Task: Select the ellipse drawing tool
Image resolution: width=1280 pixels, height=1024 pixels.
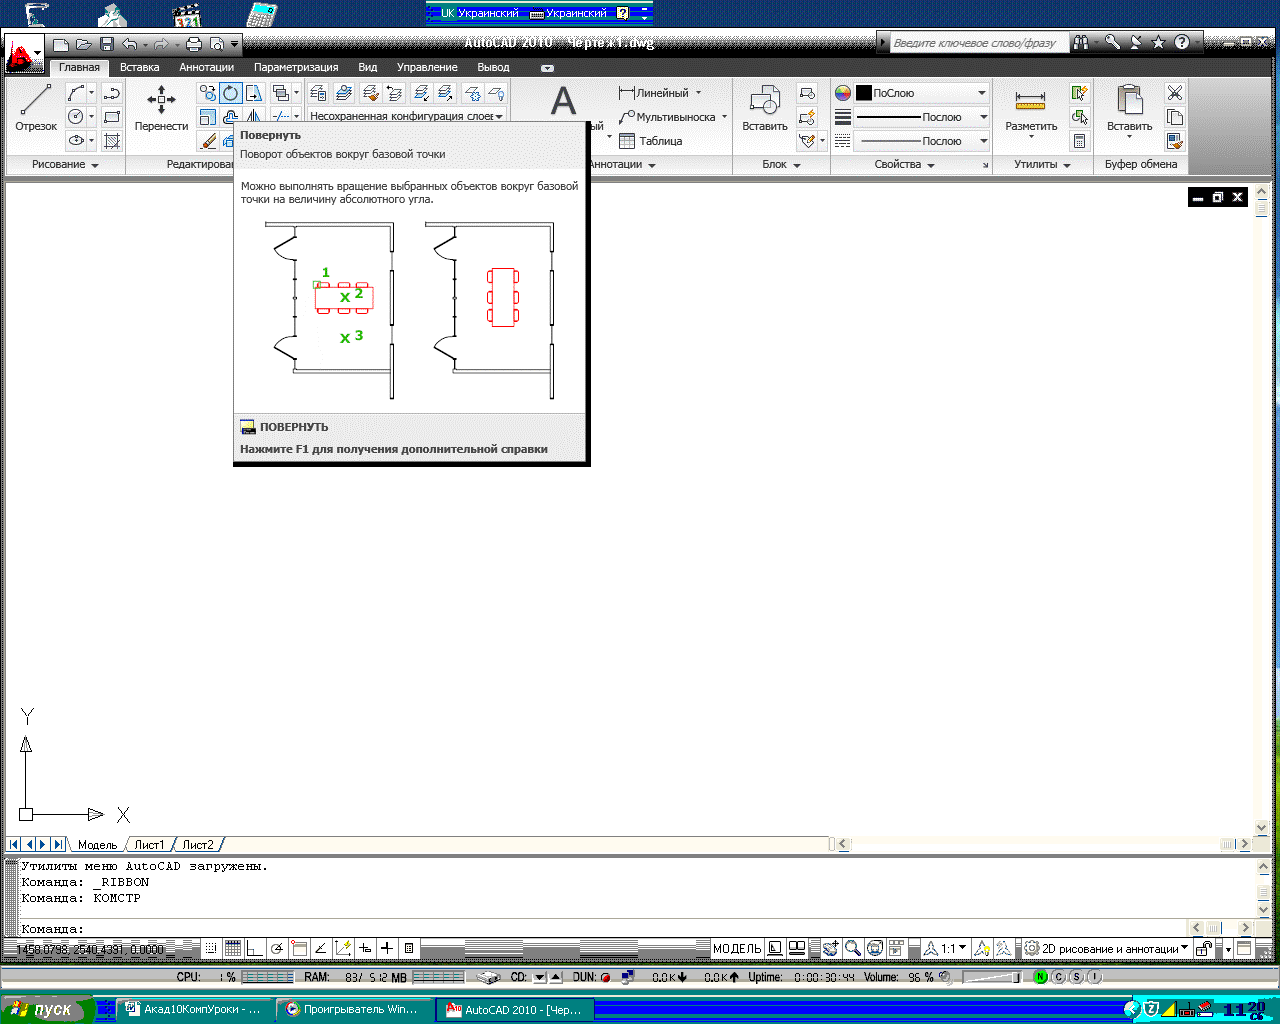Action: click(76, 141)
